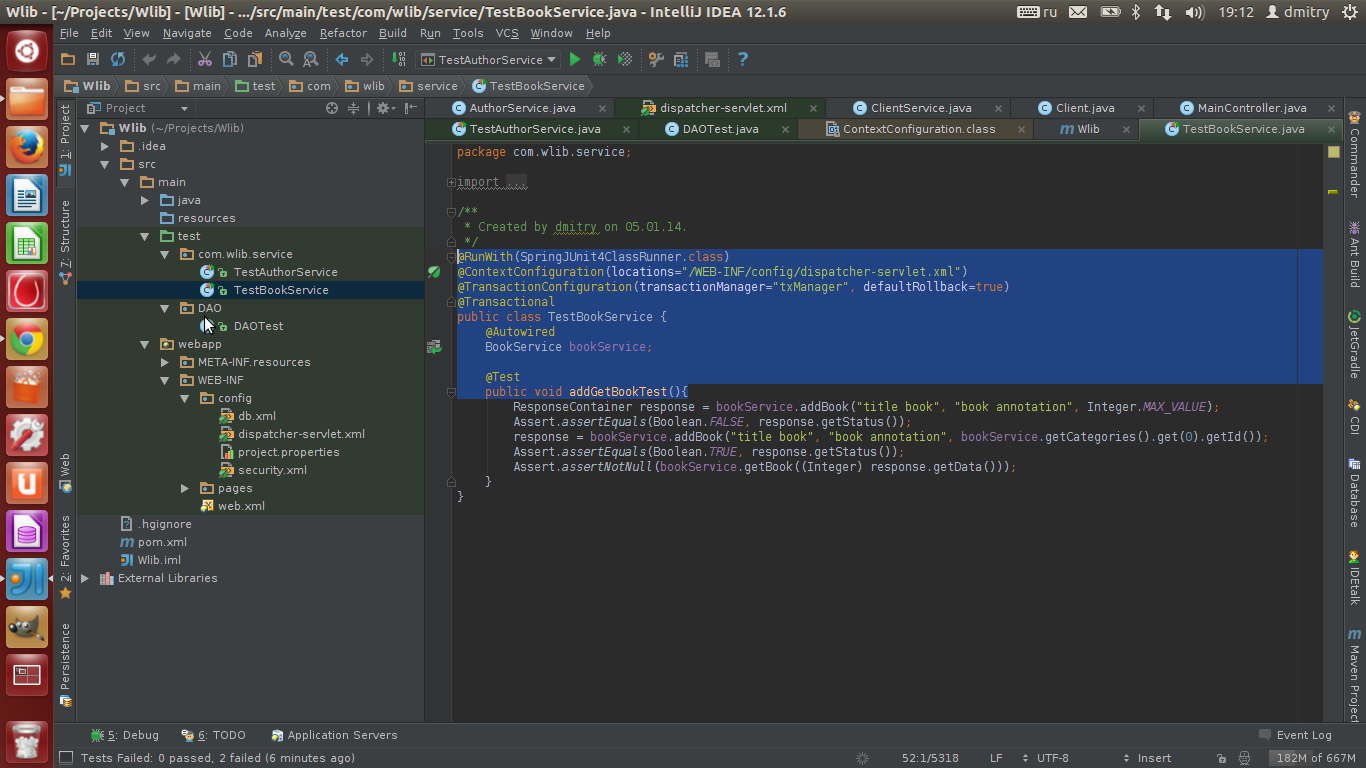Open the Analyze menu

[x=285, y=33]
